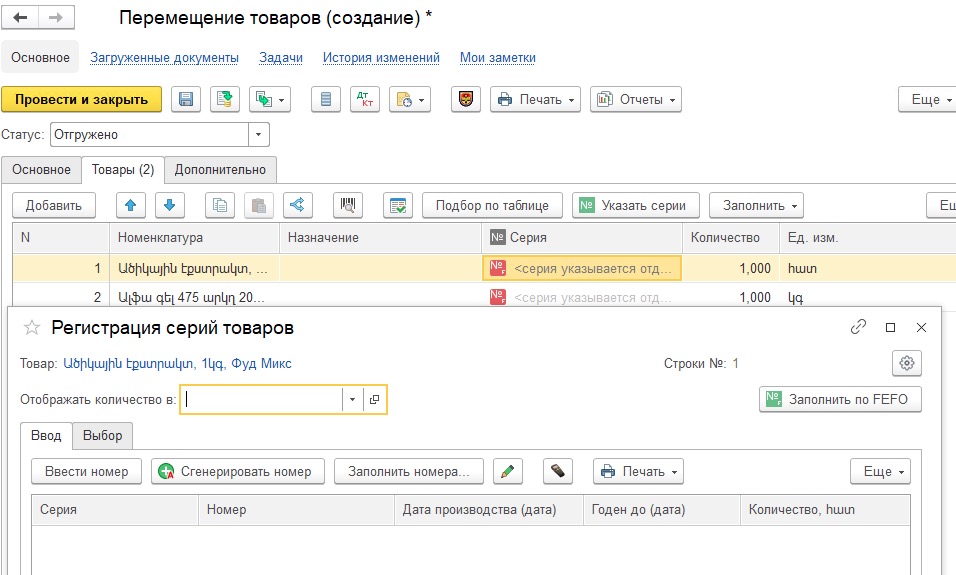Screen dimensions: 956x575
Task: Open Загруженные документы link
Action: 165,57
